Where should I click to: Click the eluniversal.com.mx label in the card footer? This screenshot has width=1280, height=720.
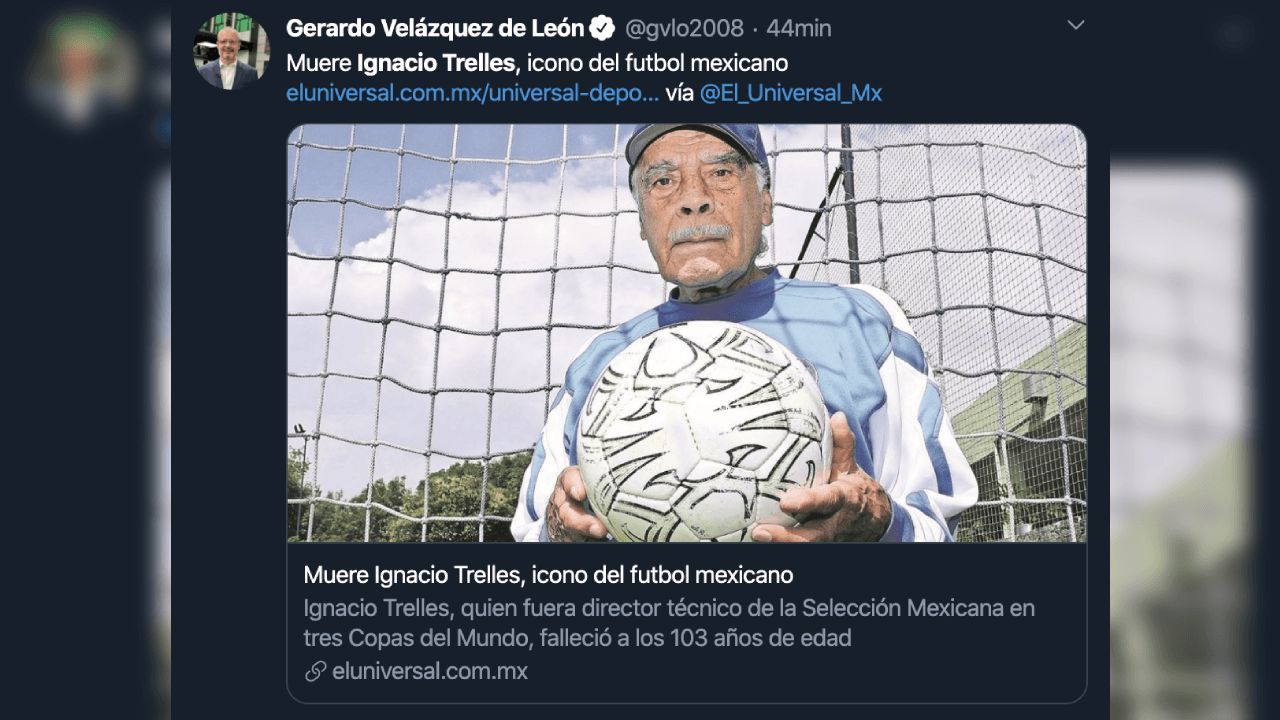(x=430, y=671)
